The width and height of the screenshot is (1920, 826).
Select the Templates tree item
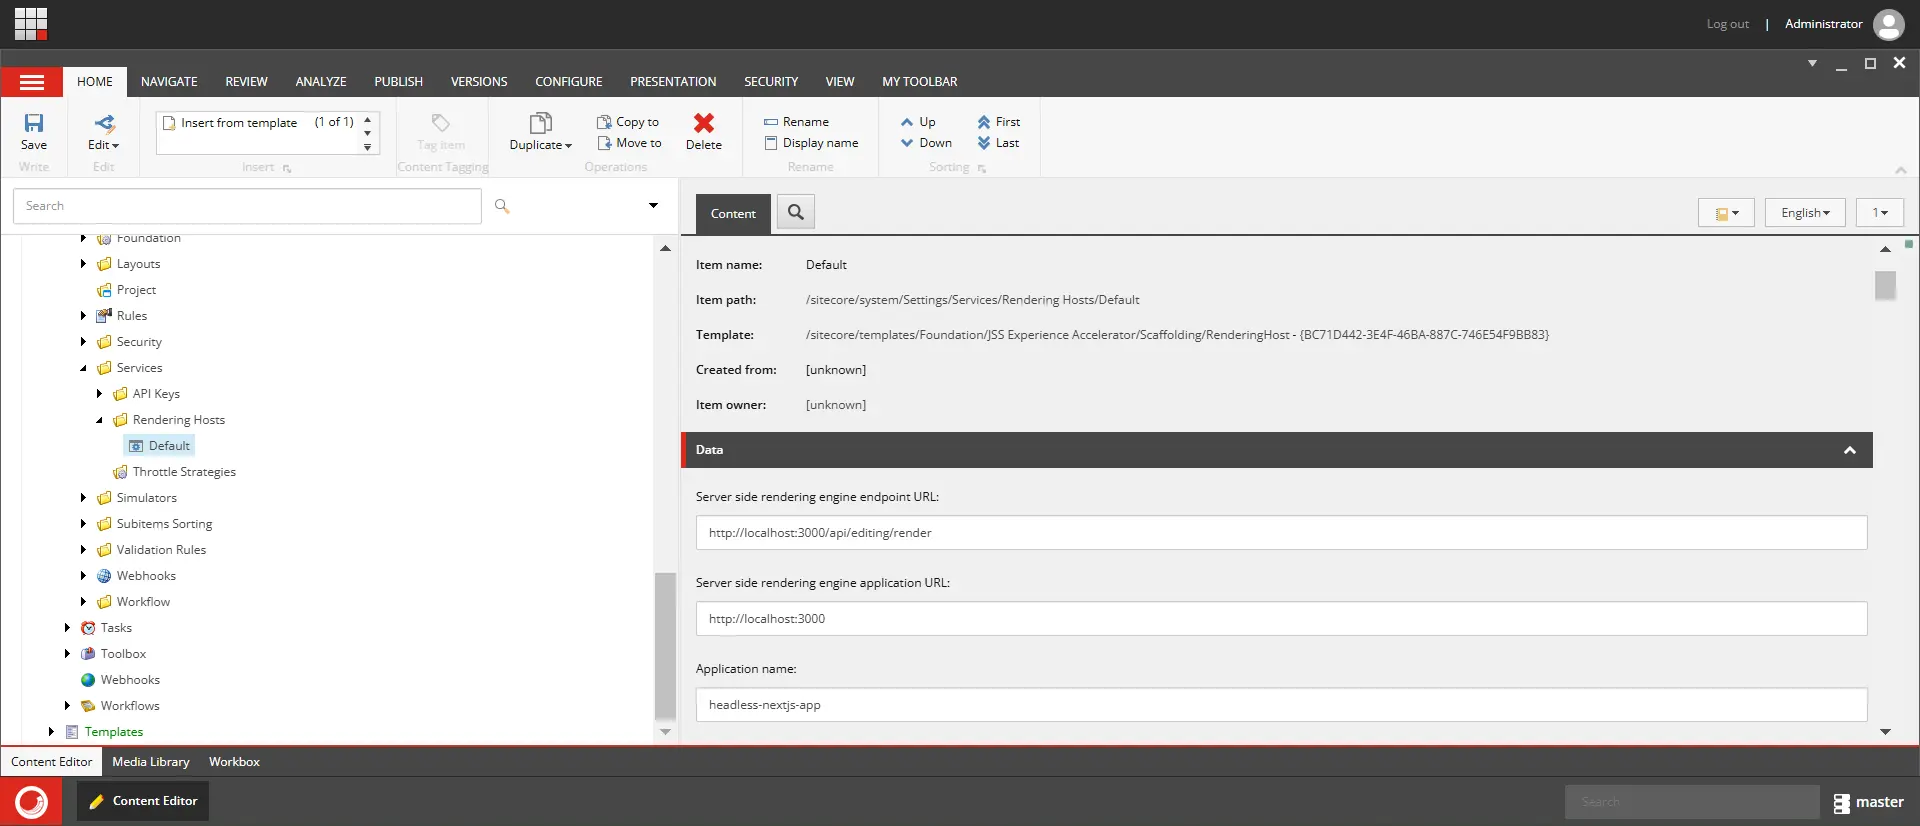pos(114,732)
